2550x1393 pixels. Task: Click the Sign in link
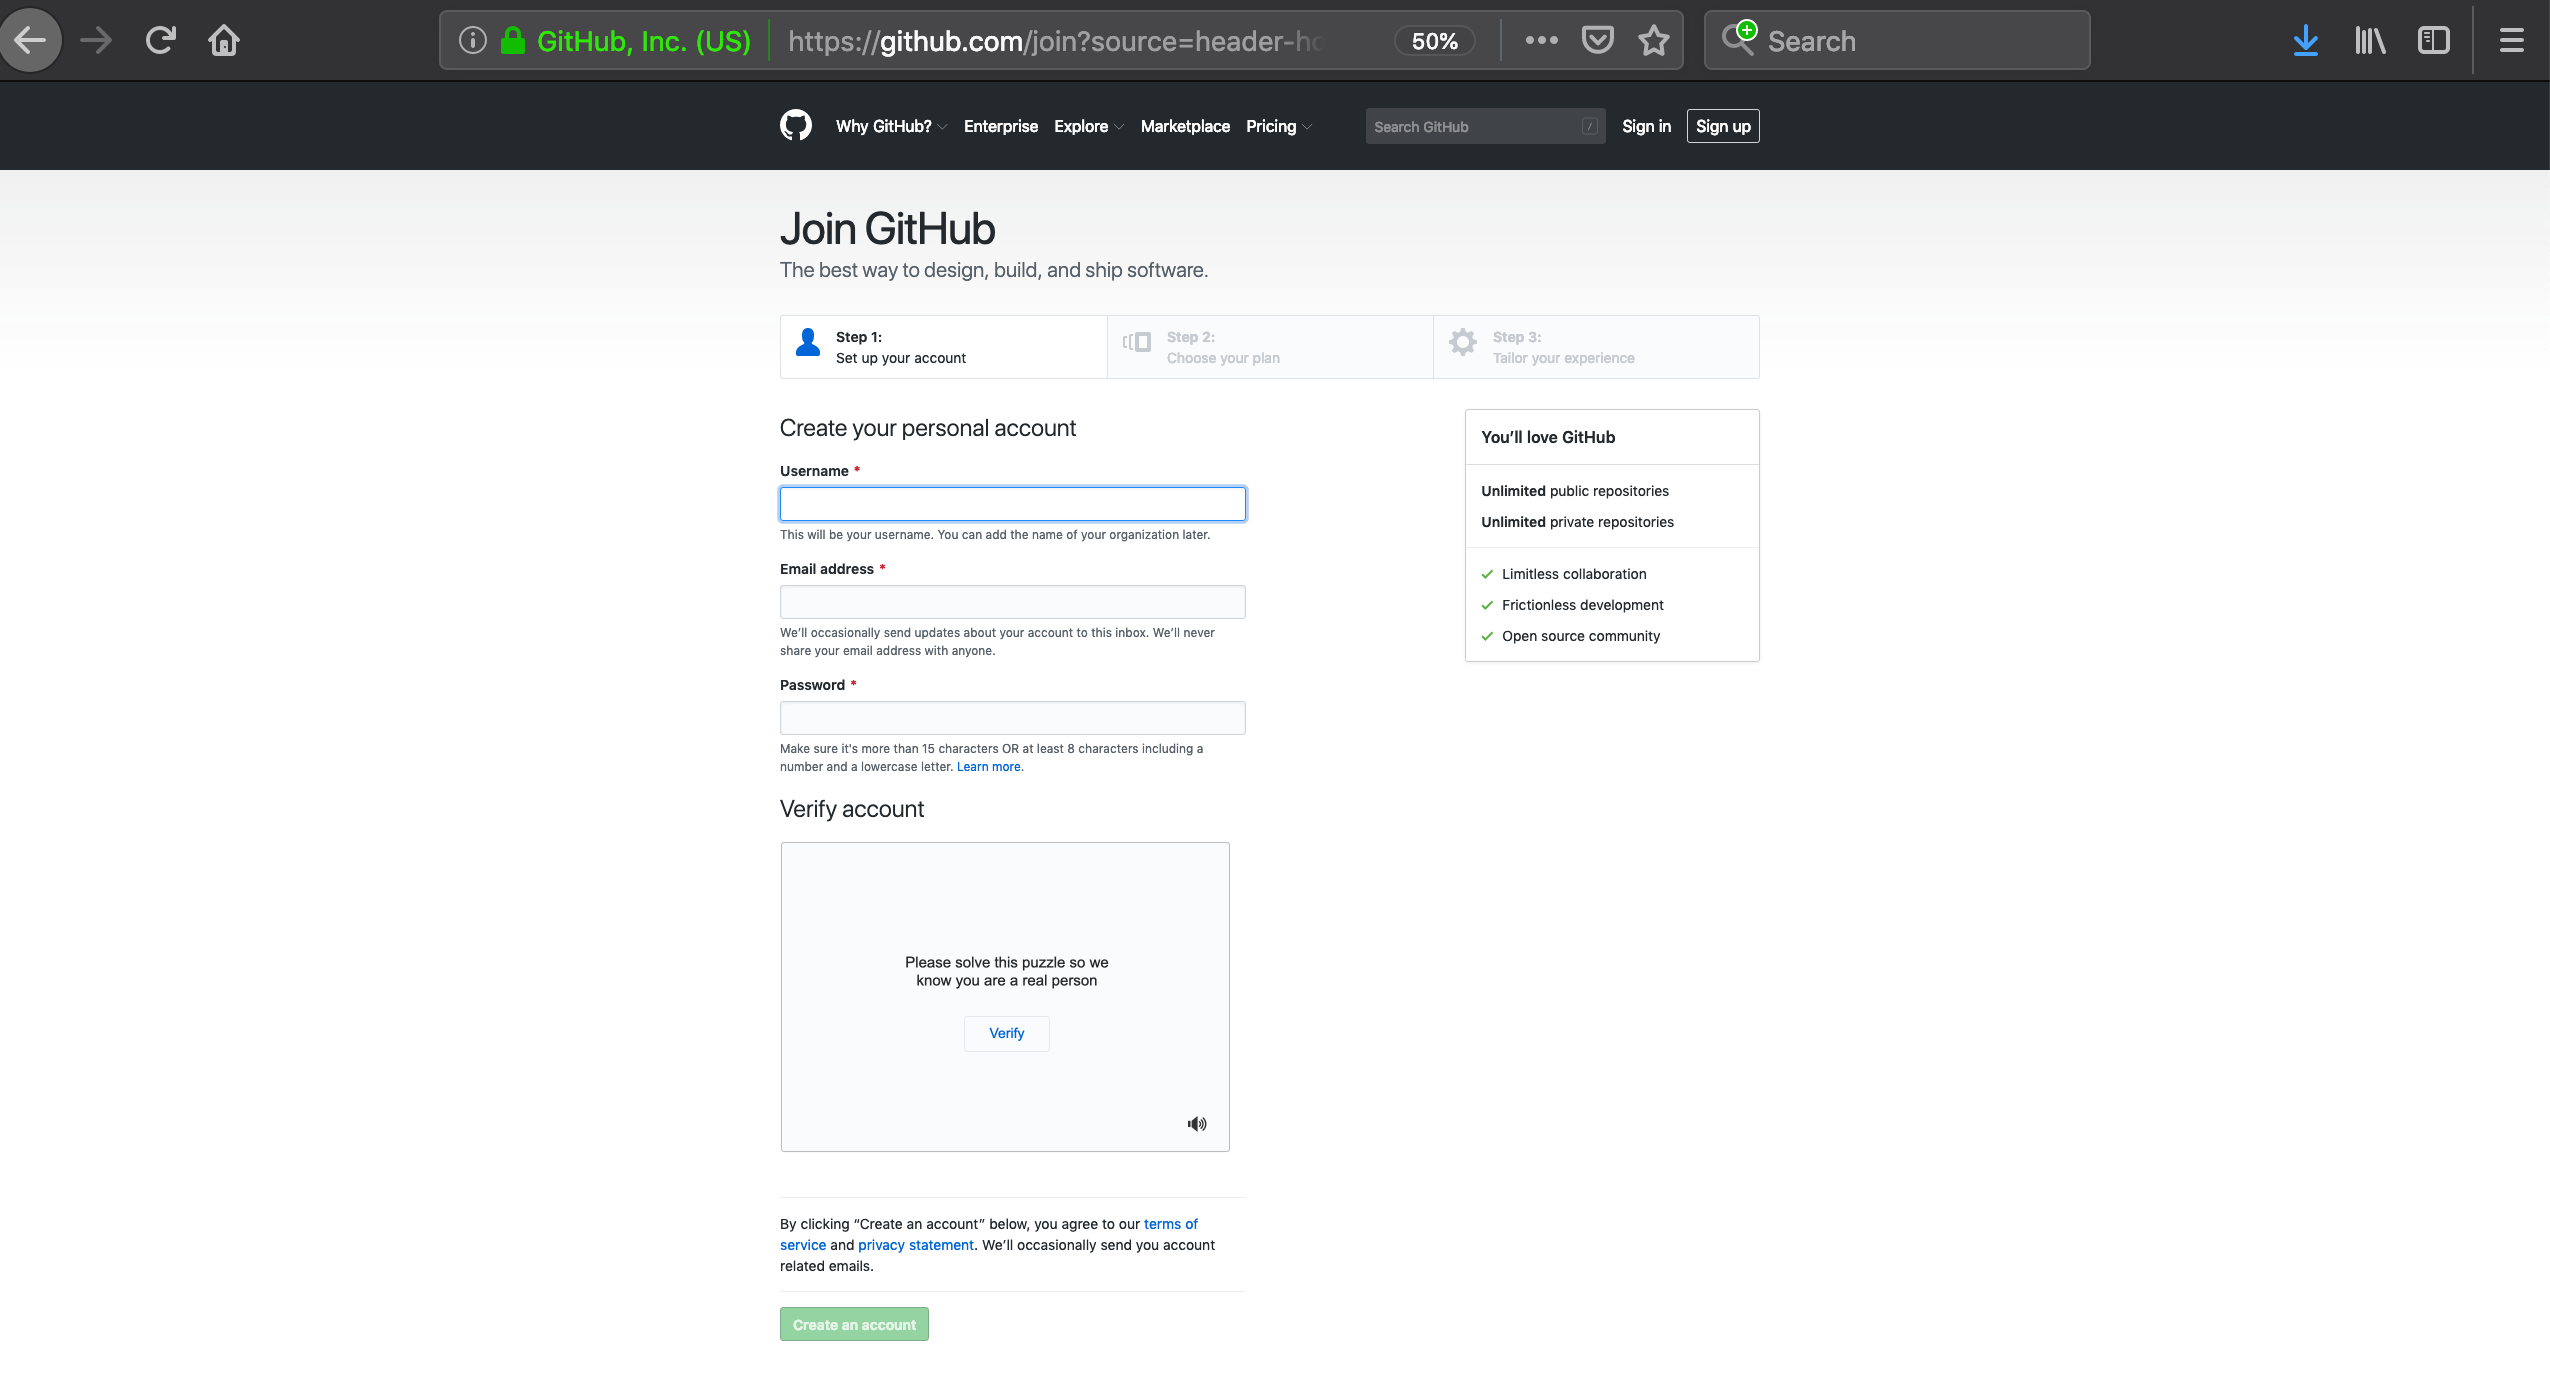(1646, 126)
